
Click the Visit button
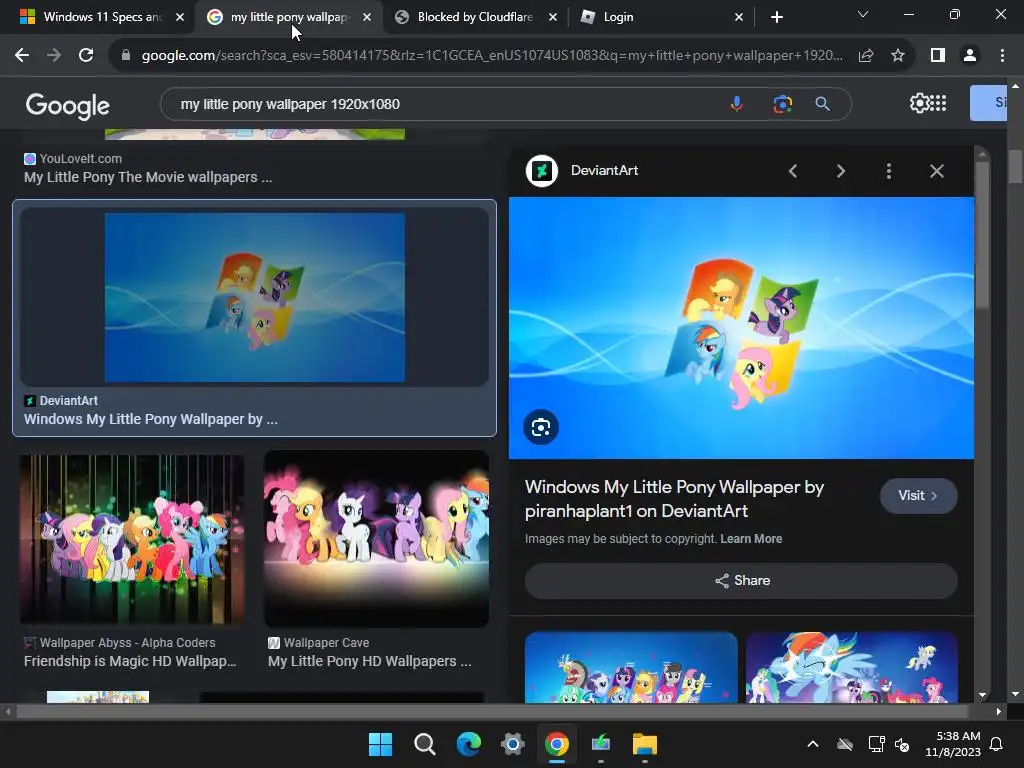pos(918,496)
